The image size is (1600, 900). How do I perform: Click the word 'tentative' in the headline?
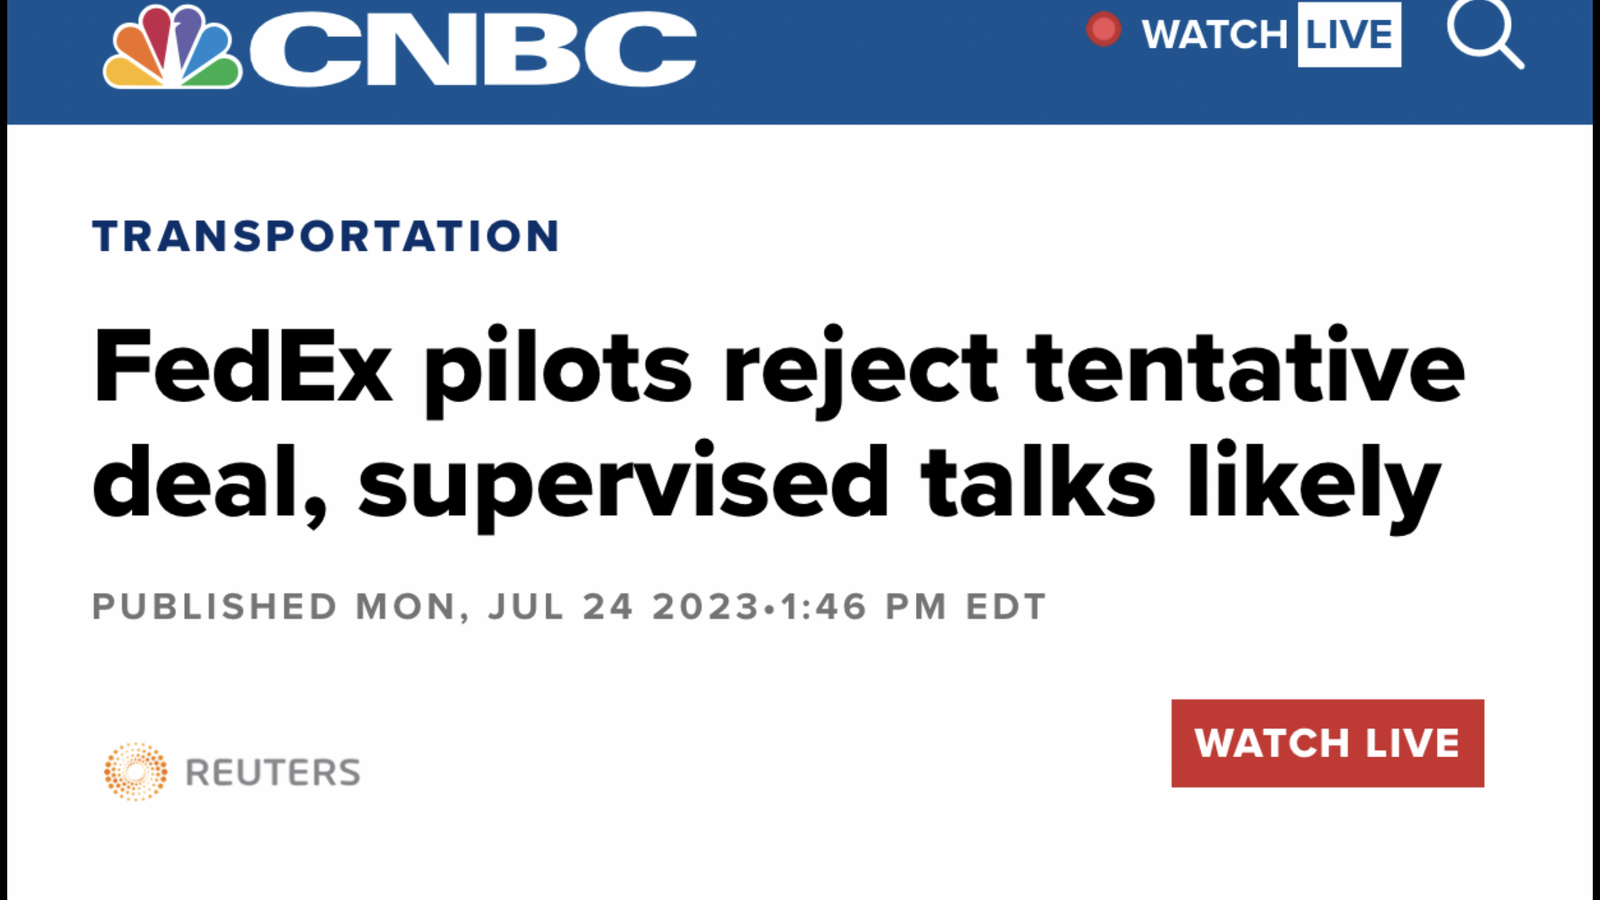(1246, 367)
